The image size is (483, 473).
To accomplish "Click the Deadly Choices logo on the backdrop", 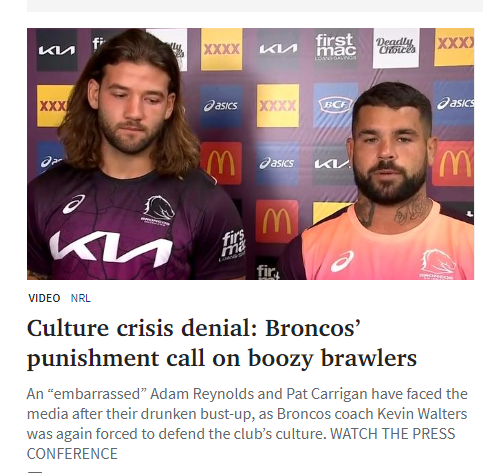I will 396,47.
